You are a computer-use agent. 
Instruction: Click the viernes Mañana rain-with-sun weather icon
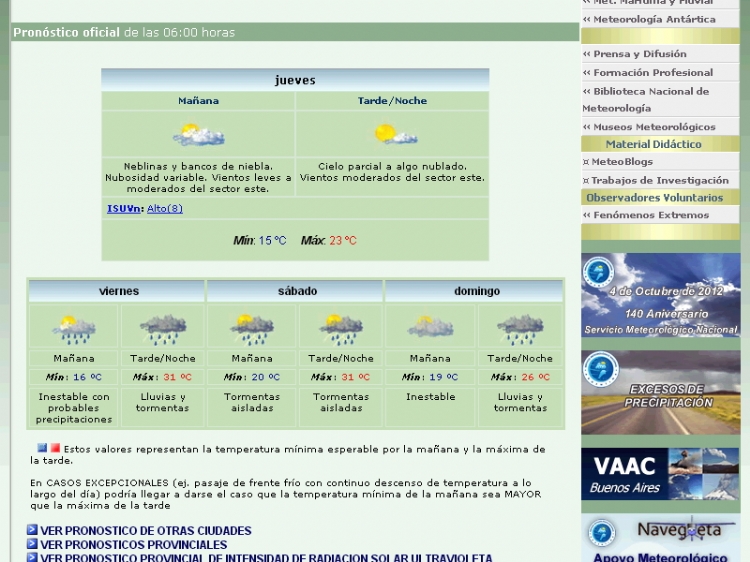point(74,330)
